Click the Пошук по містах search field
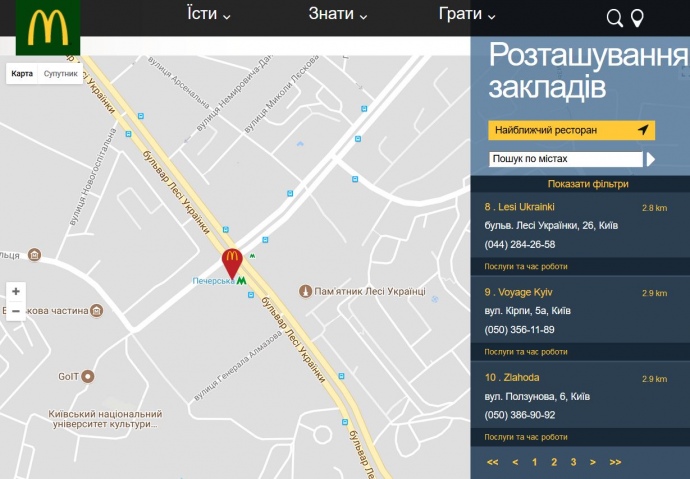The height and width of the screenshot is (479, 690). [x=565, y=159]
